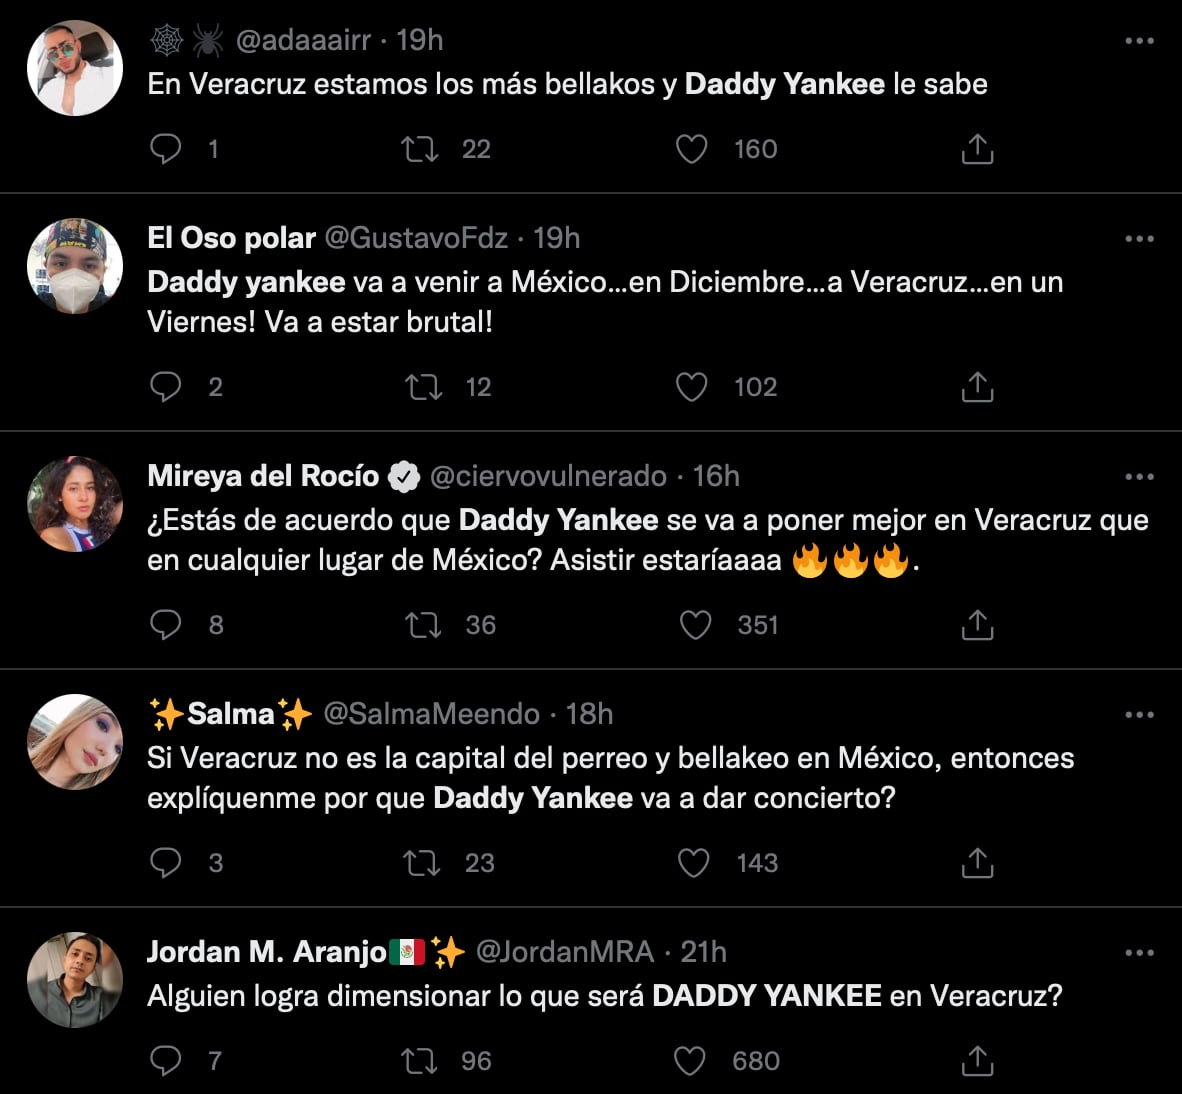Open more options on Mireya del Rocío's tweet
This screenshot has height=1094, width=1182.
[1138, 476]
